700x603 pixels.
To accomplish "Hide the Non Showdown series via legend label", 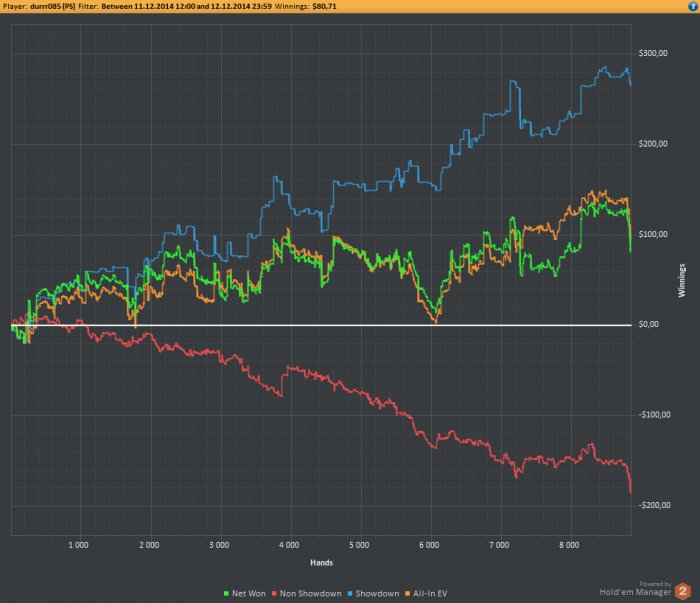I will click(x=311, y=594).
